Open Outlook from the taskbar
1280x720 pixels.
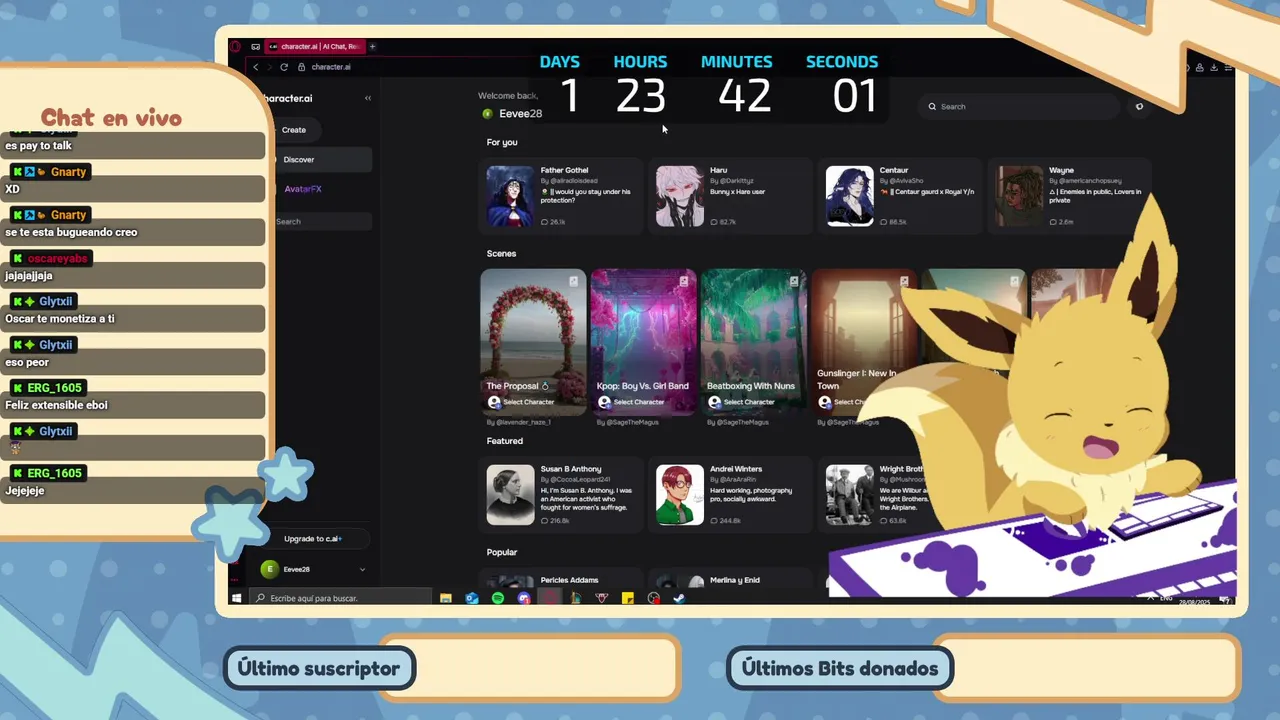472,598
